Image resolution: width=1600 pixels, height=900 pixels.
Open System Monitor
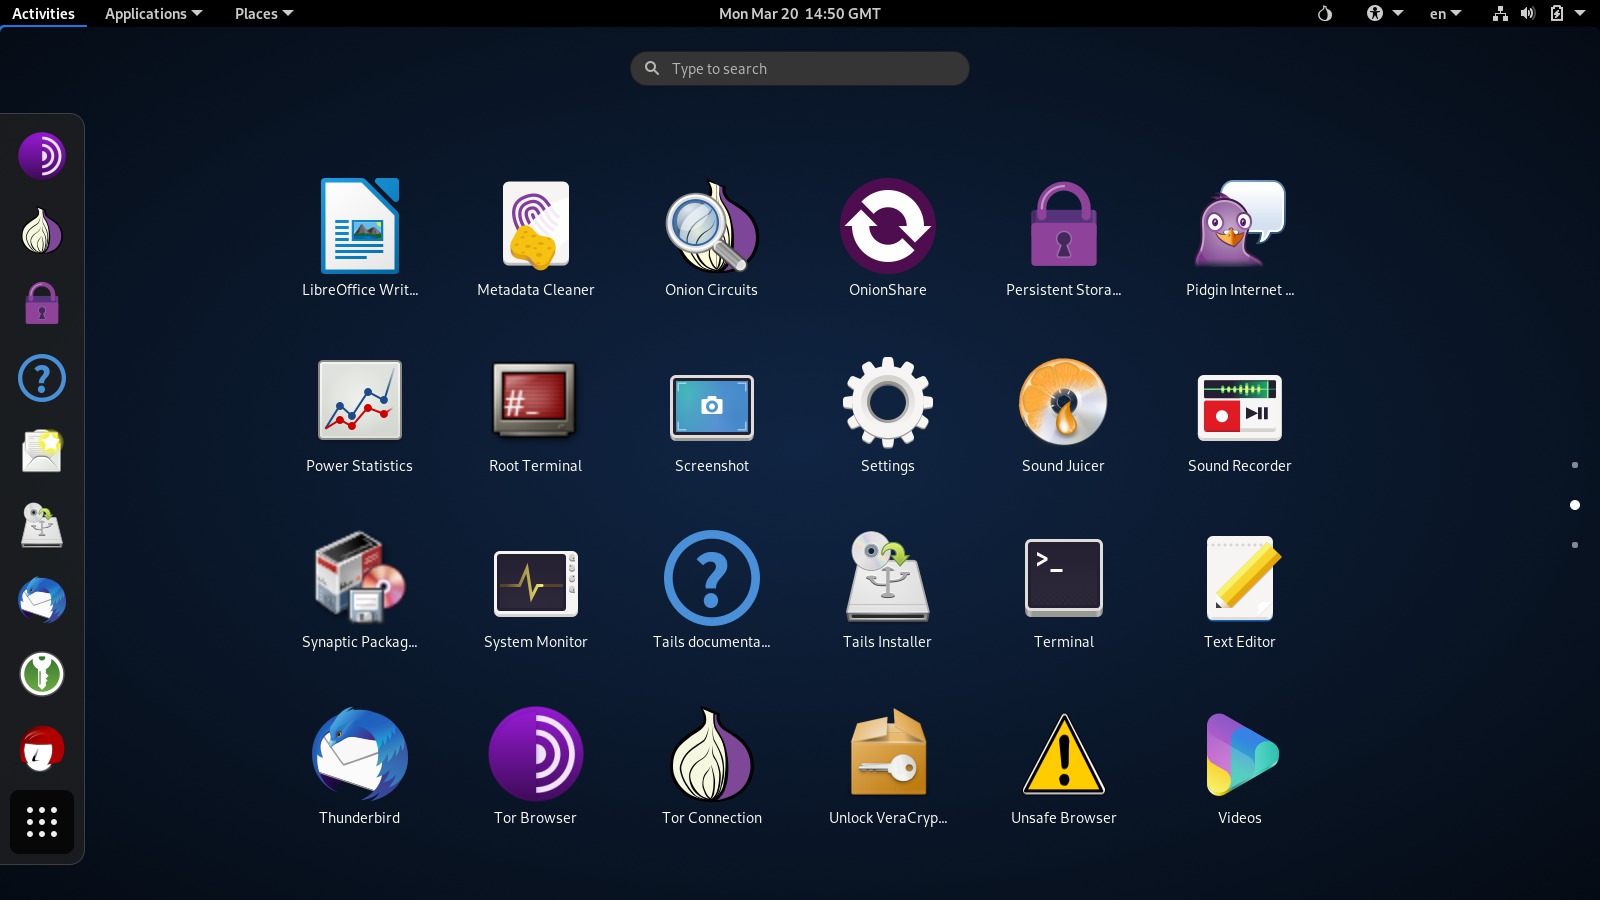(536, 590)
